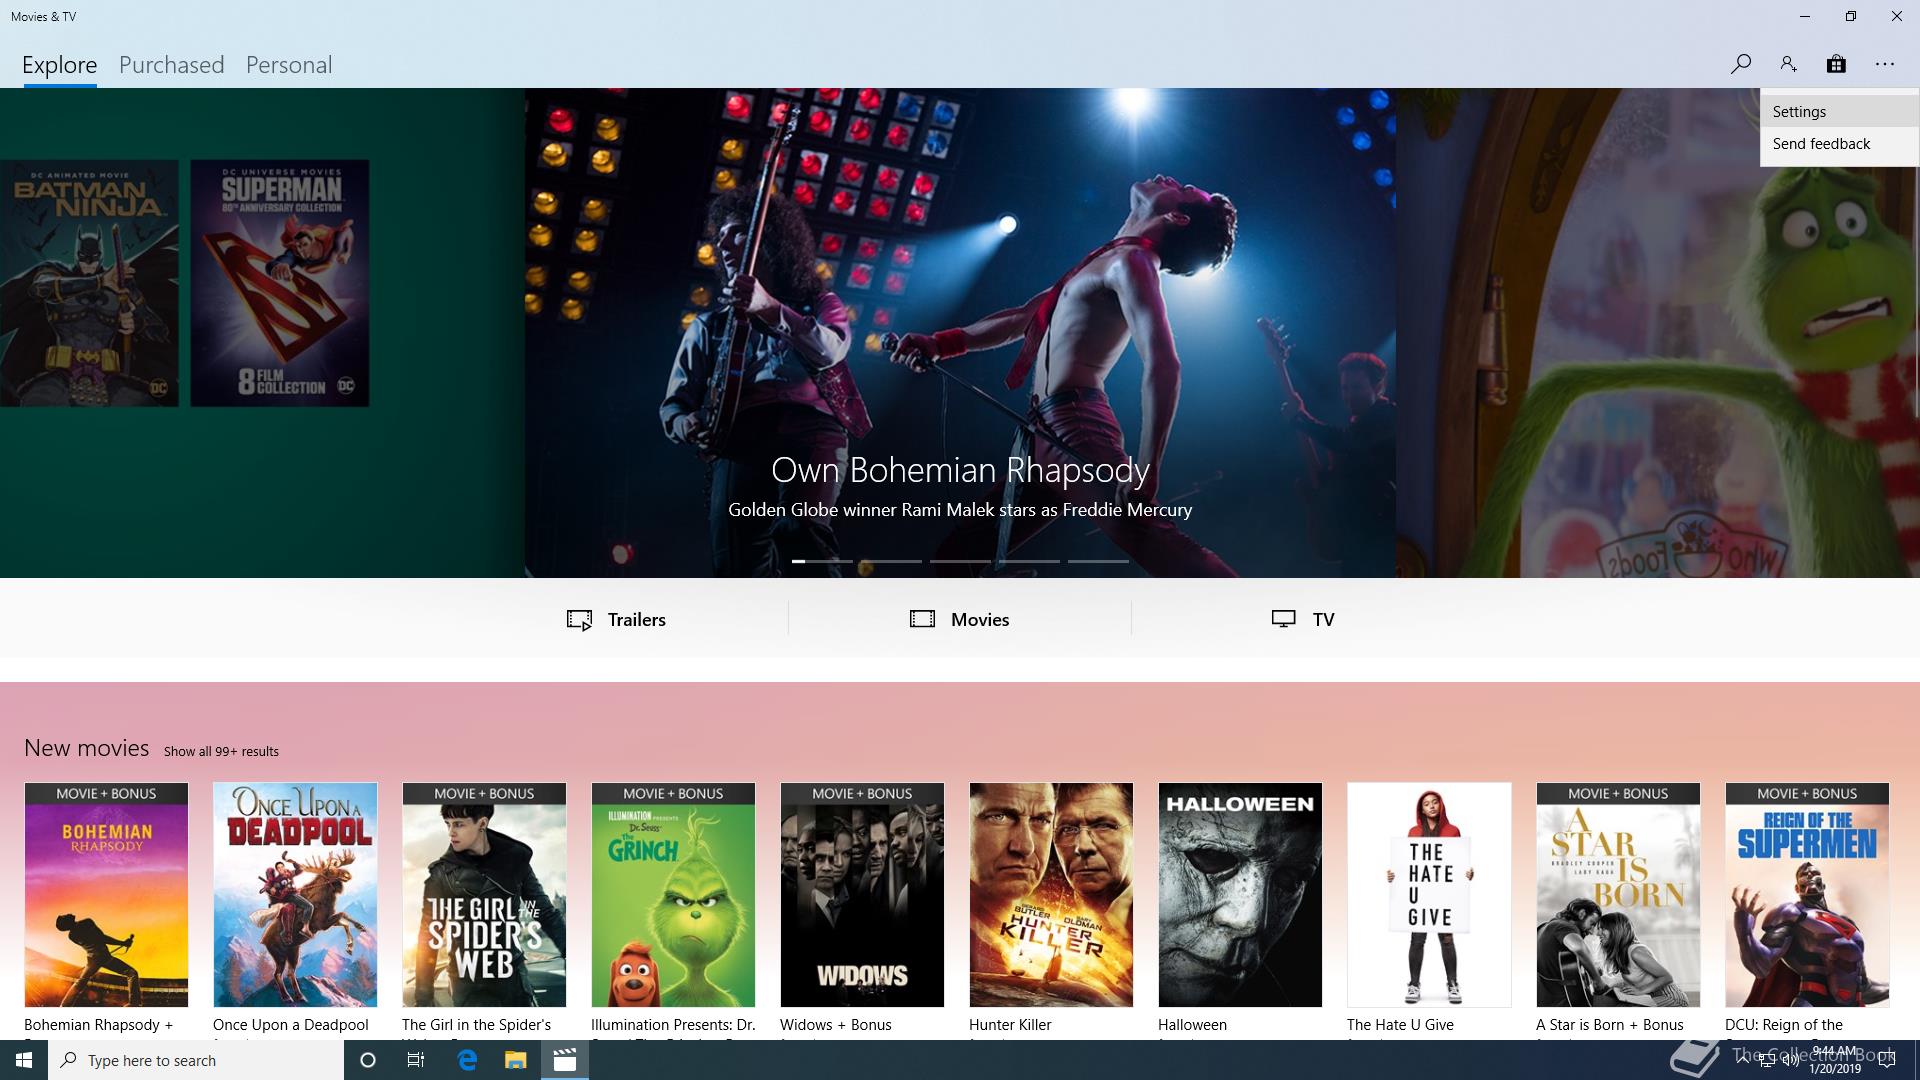This screenshot has height=1080, width=1920.
Task: Show the Grinch carousel slide on right
Action: (1658, 333)
